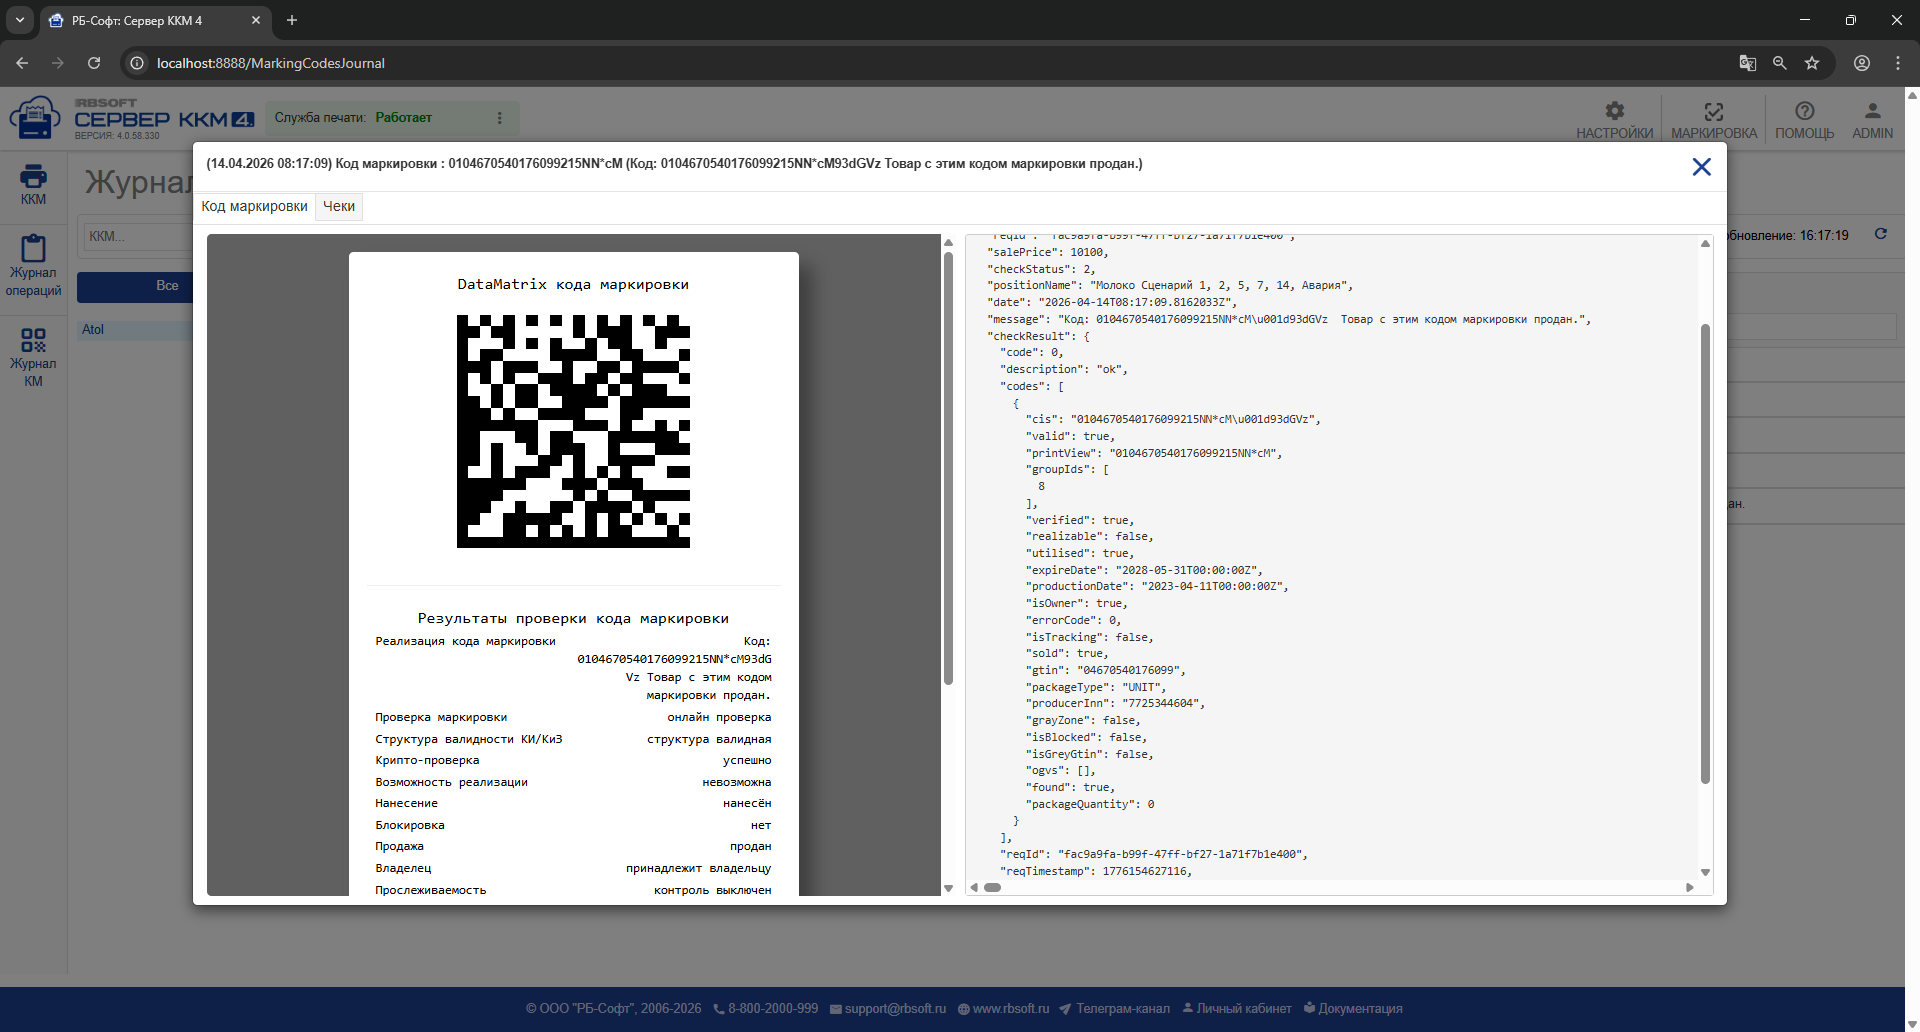This screenshot has width=1920, height=1032.
Task: Click the "salePrice": 10100 JSON line
Action: click(x=1048, y=252)
